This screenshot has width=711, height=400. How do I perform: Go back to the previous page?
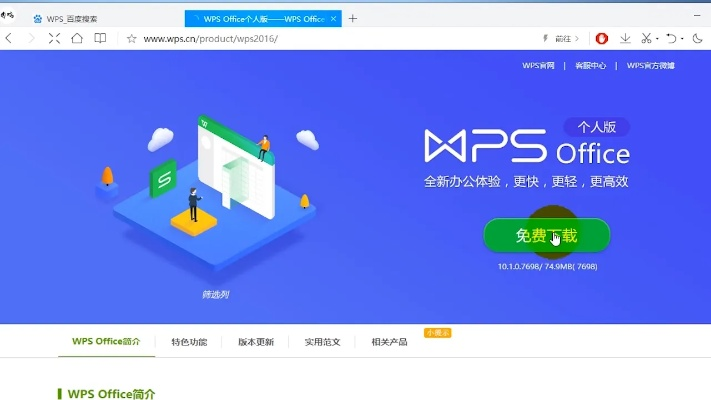pos(9,38)
